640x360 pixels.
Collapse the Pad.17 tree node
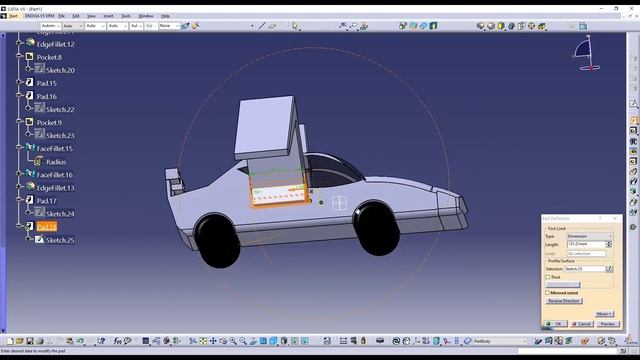pos(19,200)
